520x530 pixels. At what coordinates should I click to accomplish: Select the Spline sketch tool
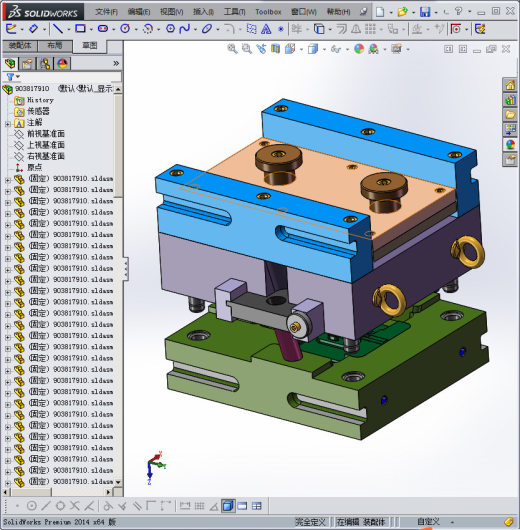tap(185, 29)
